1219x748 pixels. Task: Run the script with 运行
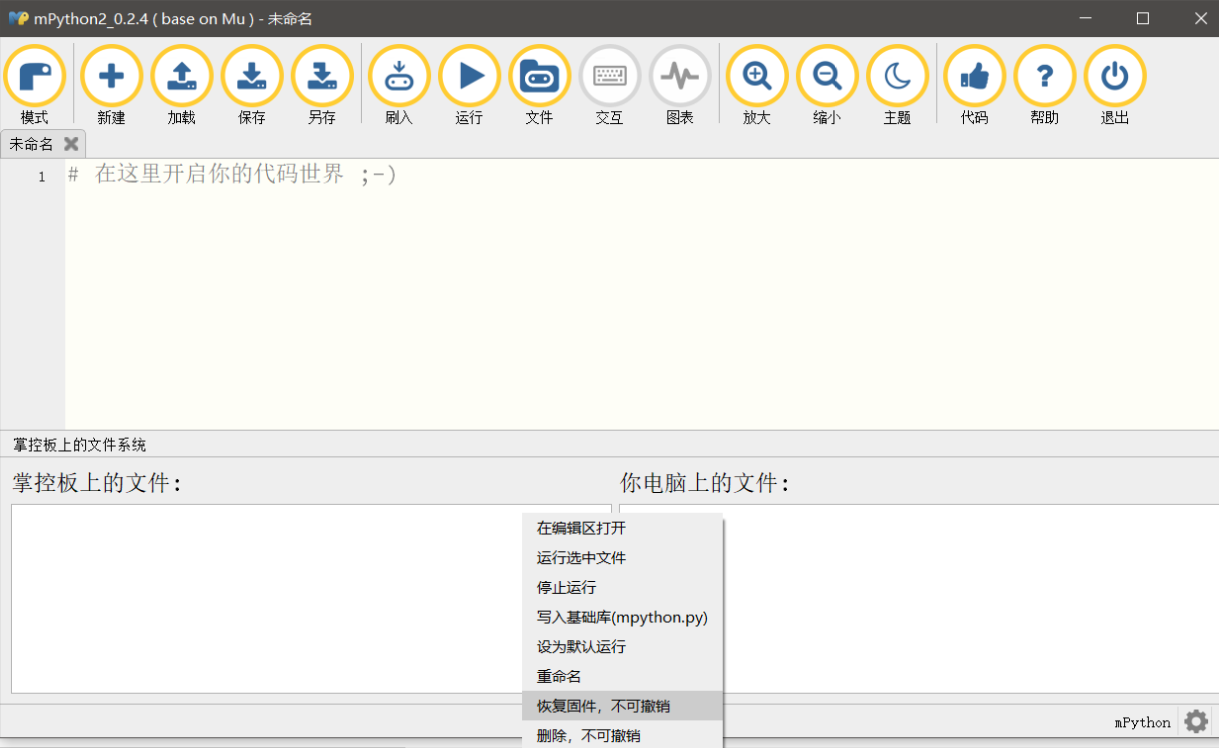click(x=469, y=85)
